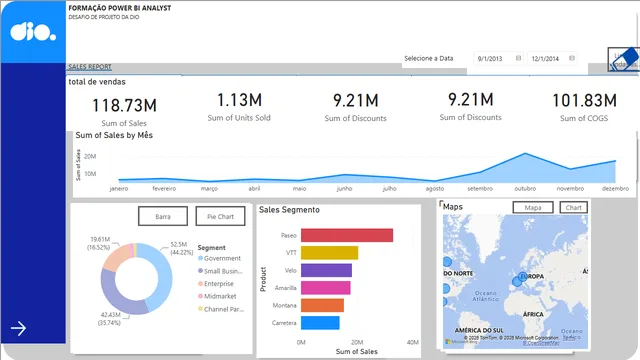Click the dio logo

[x=33, y=32]
